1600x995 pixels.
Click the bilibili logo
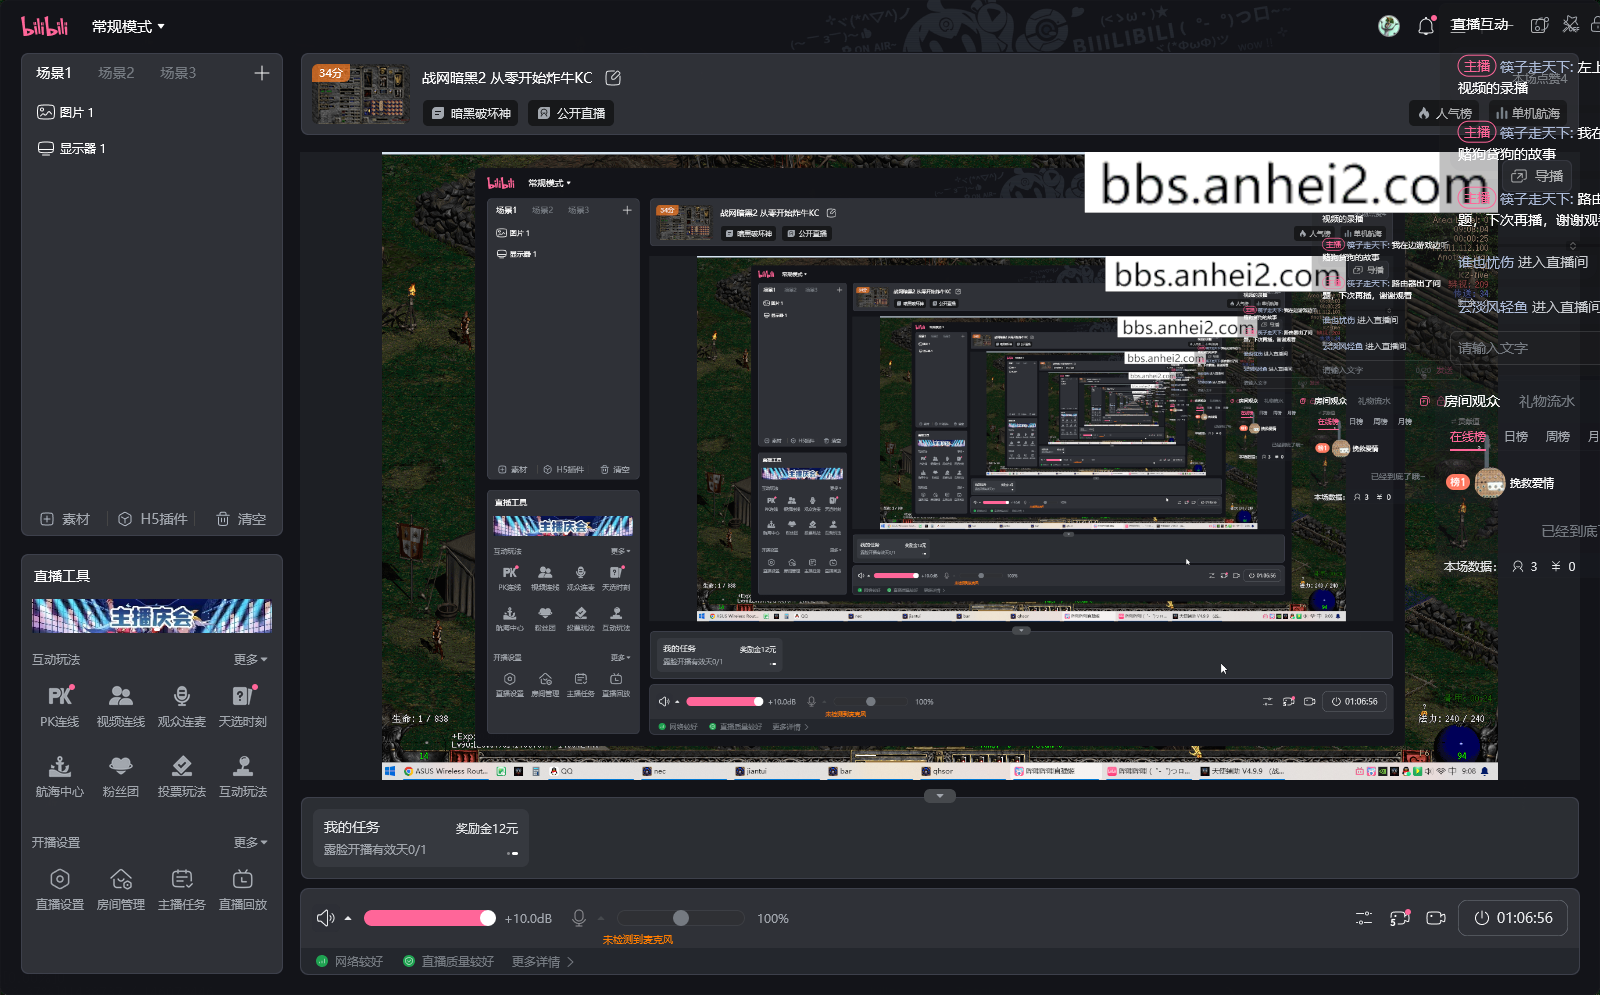coord(45,26)
